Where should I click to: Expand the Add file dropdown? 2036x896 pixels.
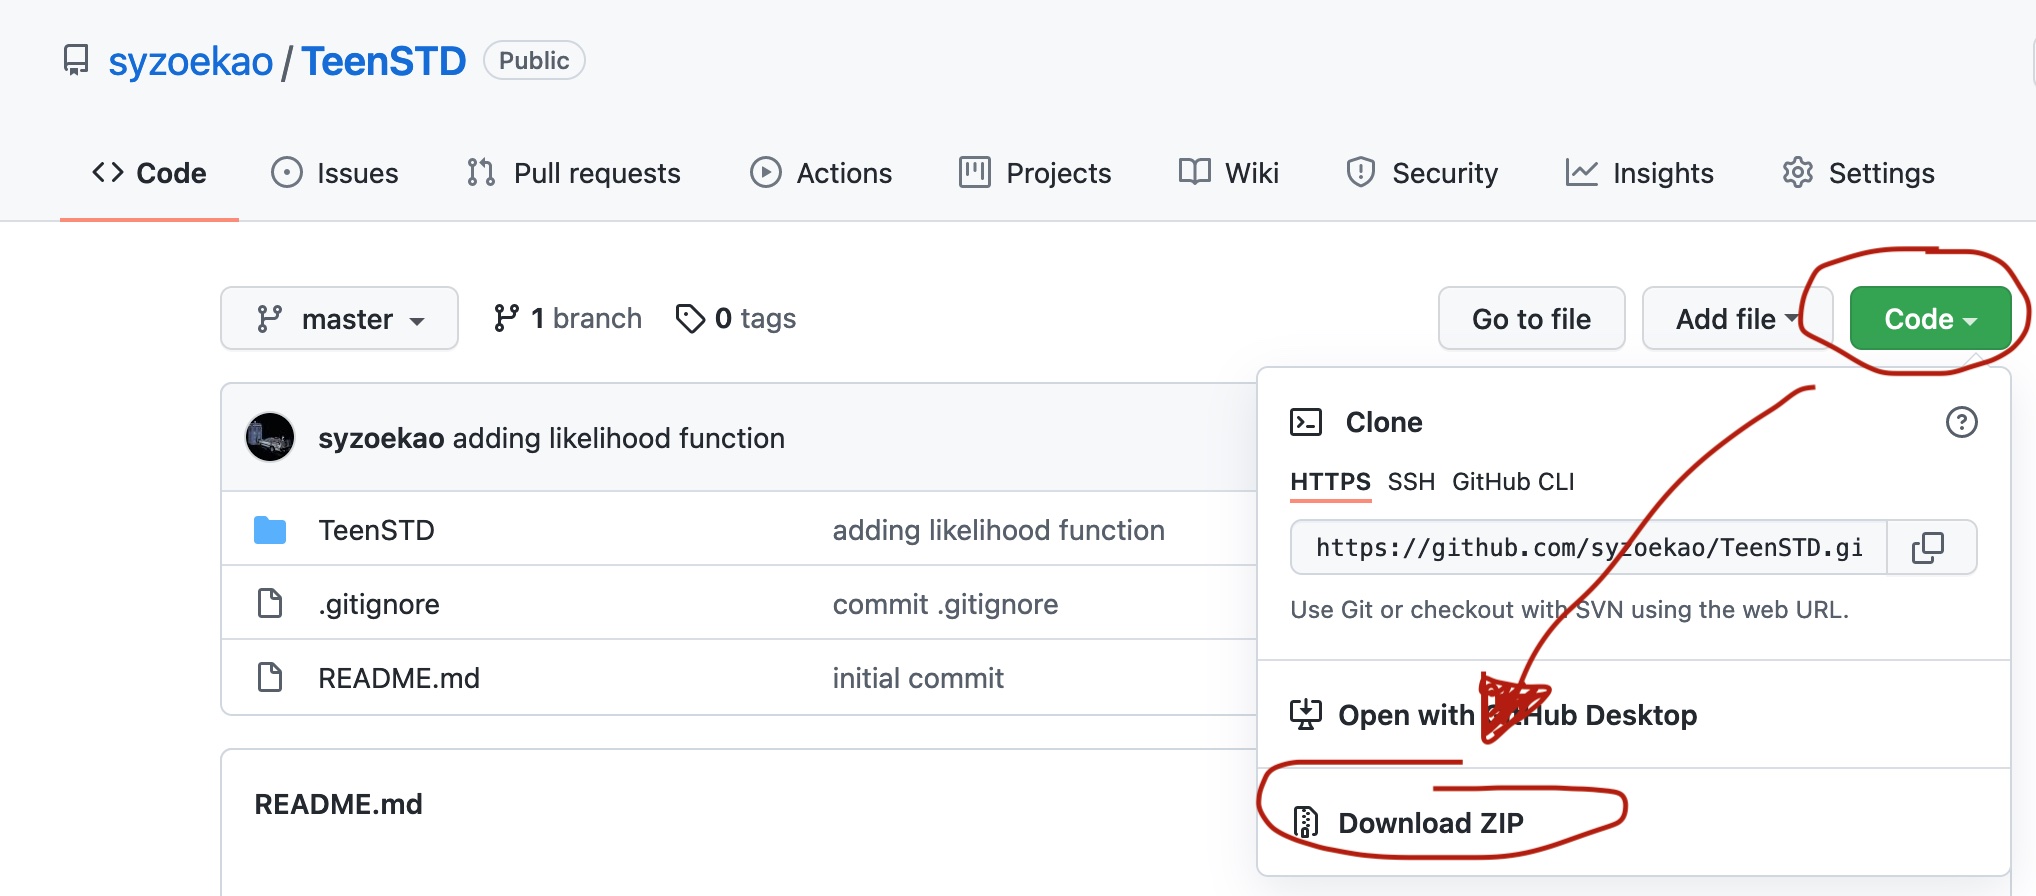pos(1737,318)
